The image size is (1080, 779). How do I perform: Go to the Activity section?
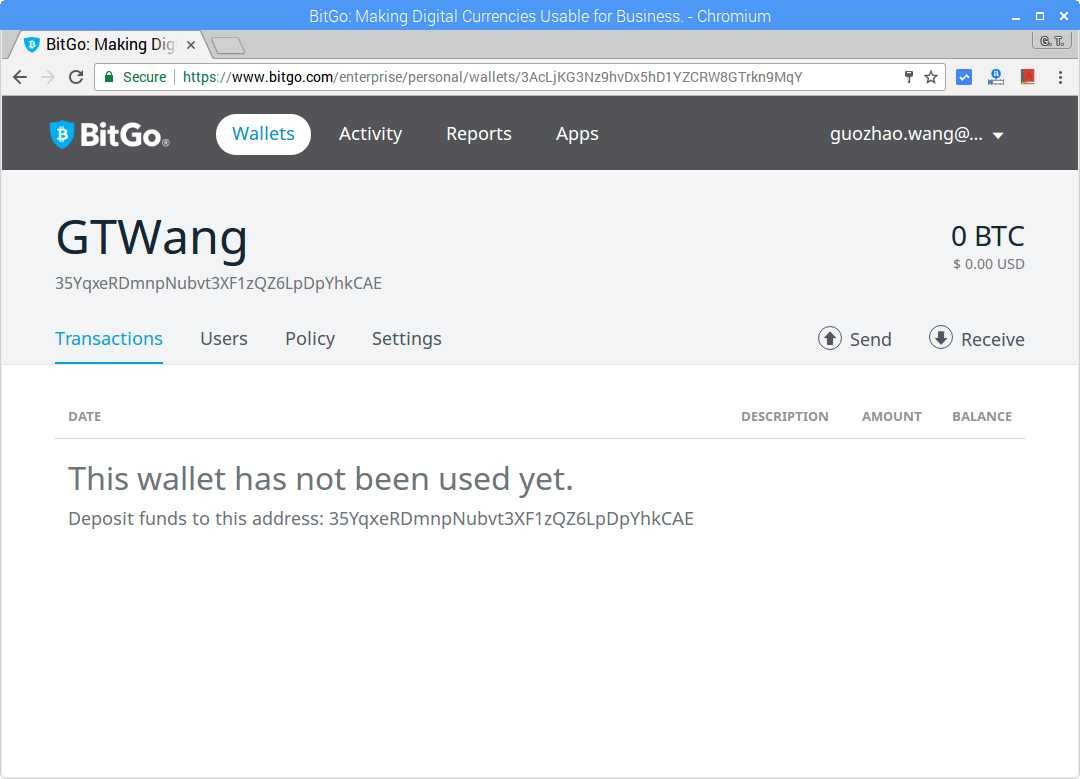pos(370,134)
